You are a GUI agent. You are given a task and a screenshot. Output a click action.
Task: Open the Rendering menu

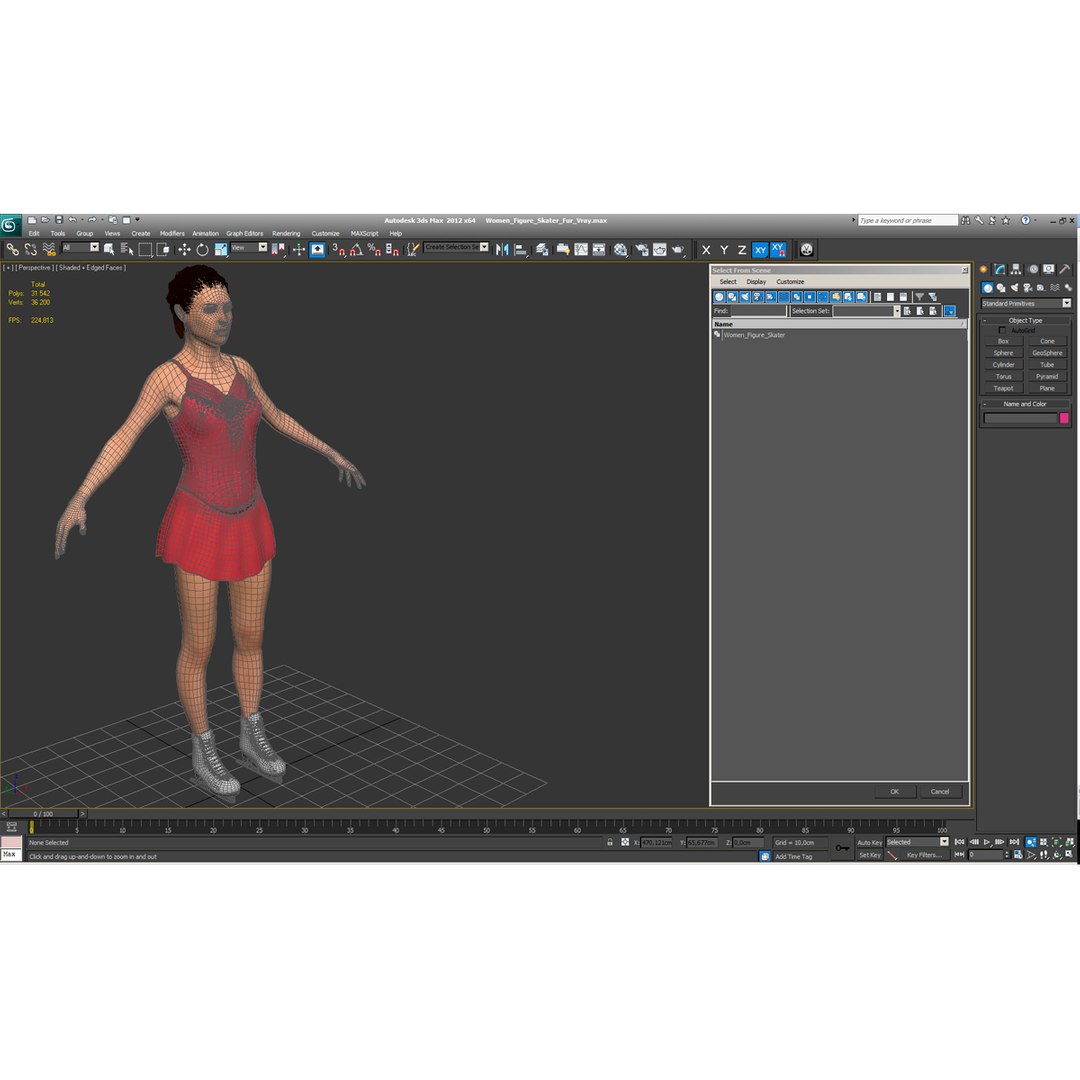coord(286,233)
